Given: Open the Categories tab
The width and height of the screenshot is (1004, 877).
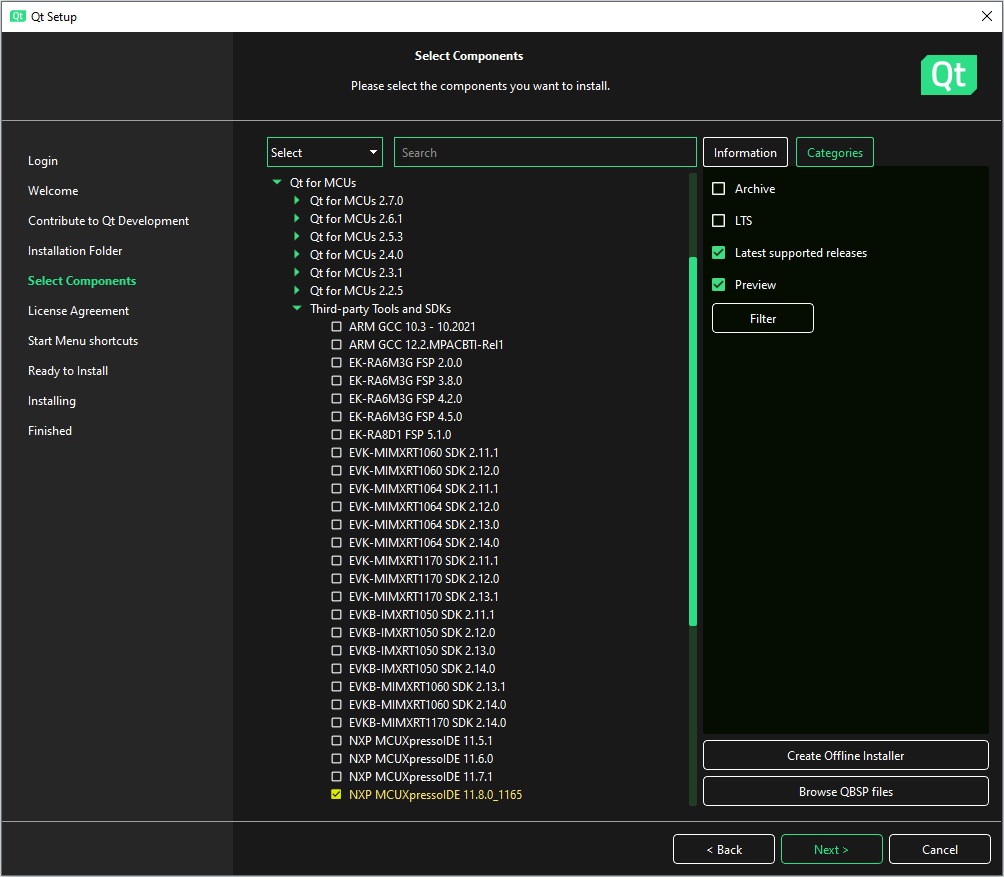Looking at the screenshot, I should (834, 152).
